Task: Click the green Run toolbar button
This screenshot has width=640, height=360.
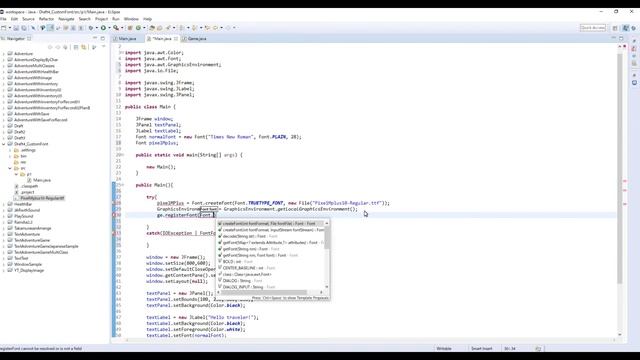Action: (x=103, y=28)
